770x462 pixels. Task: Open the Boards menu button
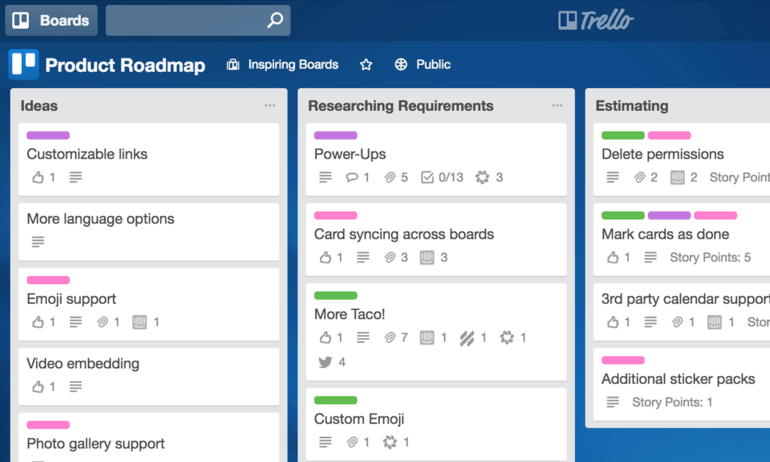pos(51,21)
